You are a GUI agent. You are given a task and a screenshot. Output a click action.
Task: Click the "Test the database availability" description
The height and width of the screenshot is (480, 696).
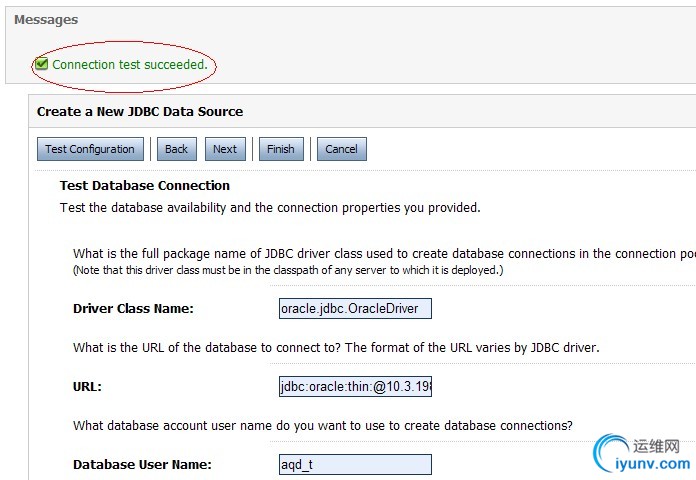270,208
